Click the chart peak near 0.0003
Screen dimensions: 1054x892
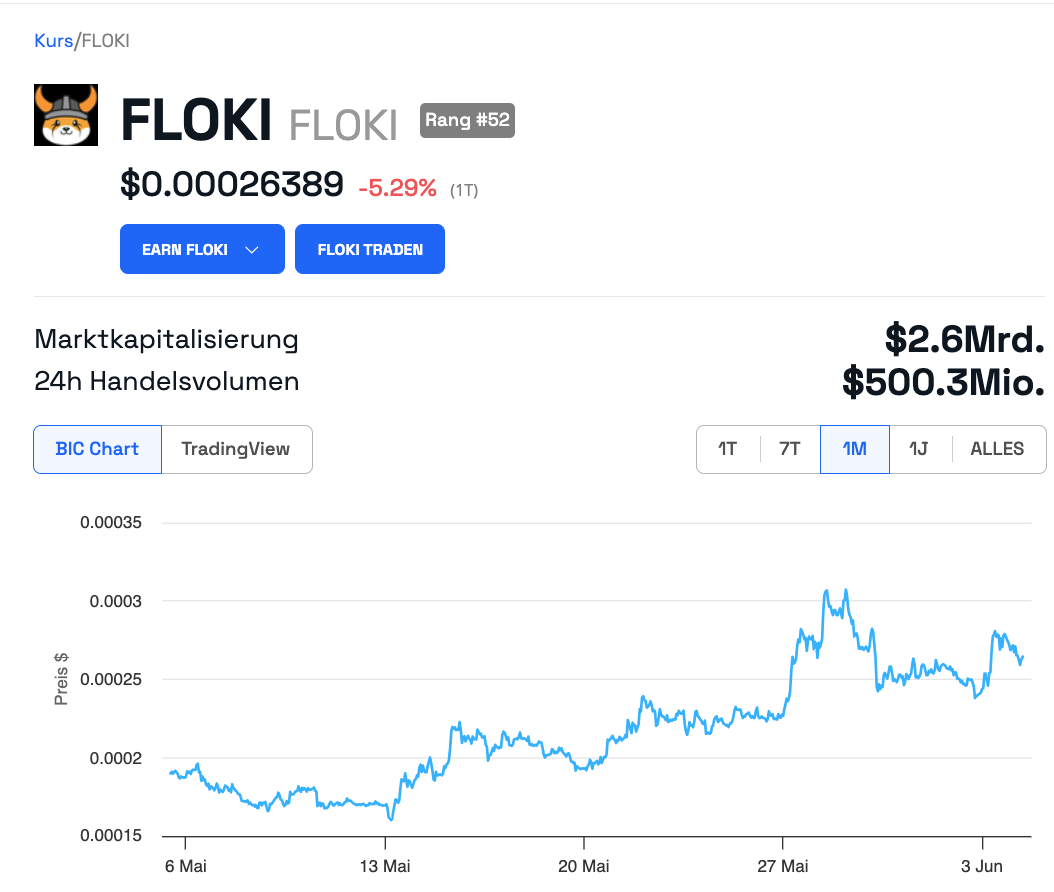coord(827,591)
